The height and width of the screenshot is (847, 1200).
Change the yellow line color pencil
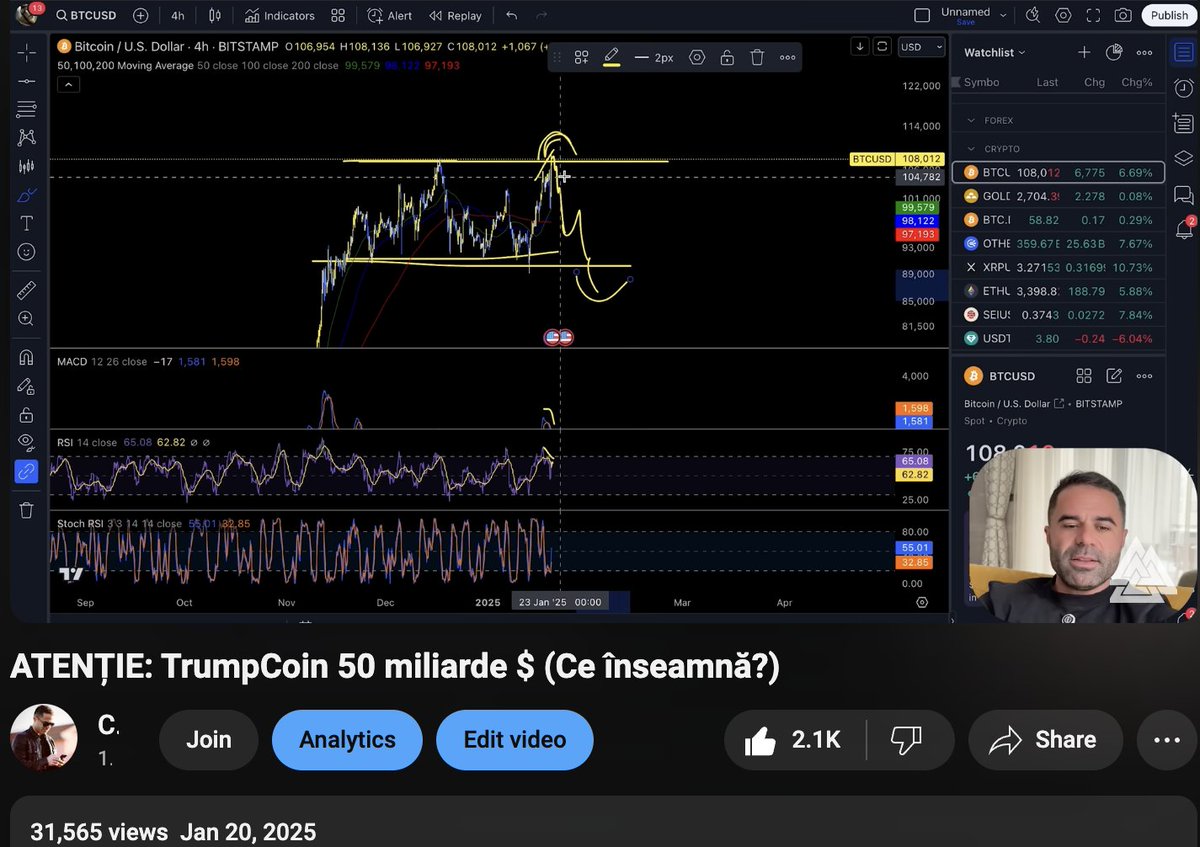pos(611,57)
